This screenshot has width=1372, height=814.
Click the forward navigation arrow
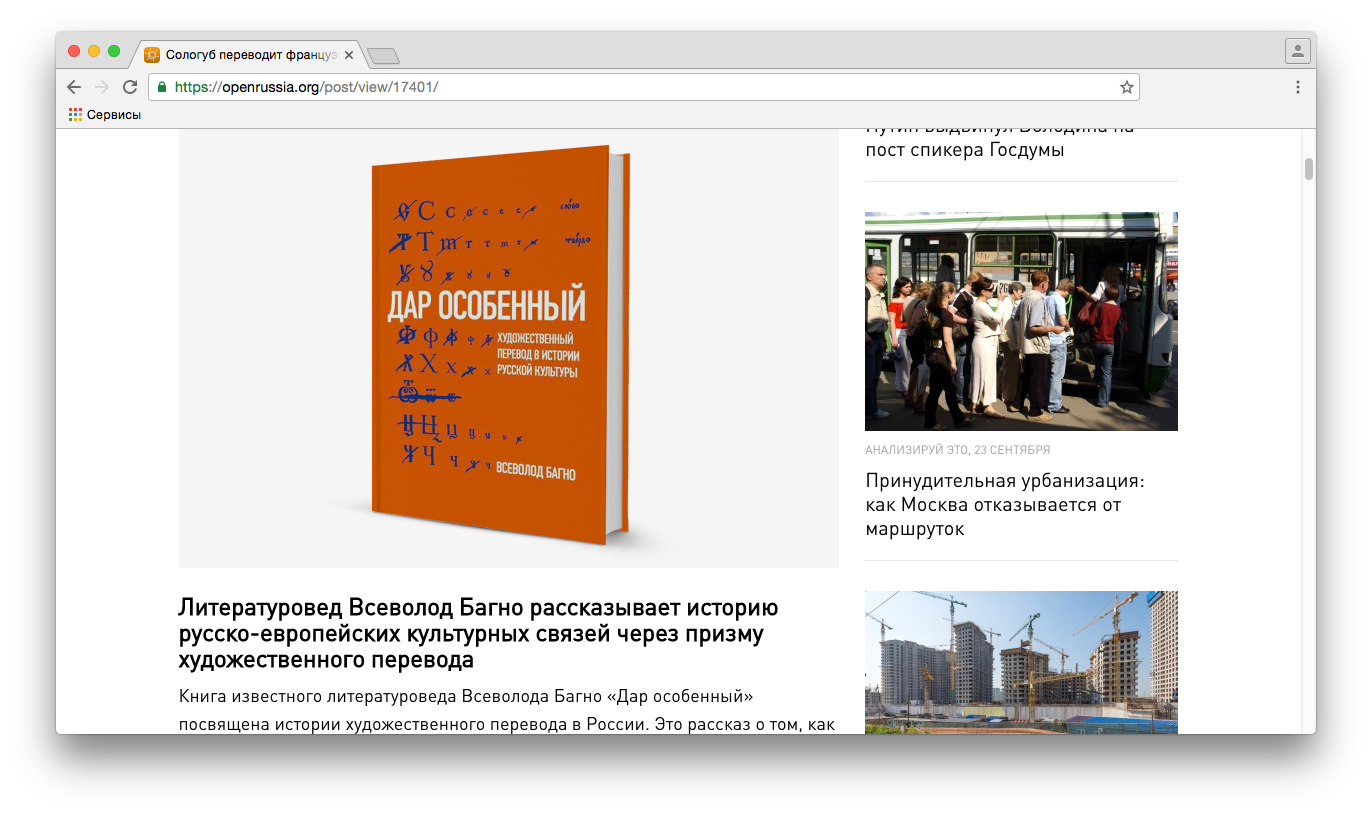[x=101, y=87]
